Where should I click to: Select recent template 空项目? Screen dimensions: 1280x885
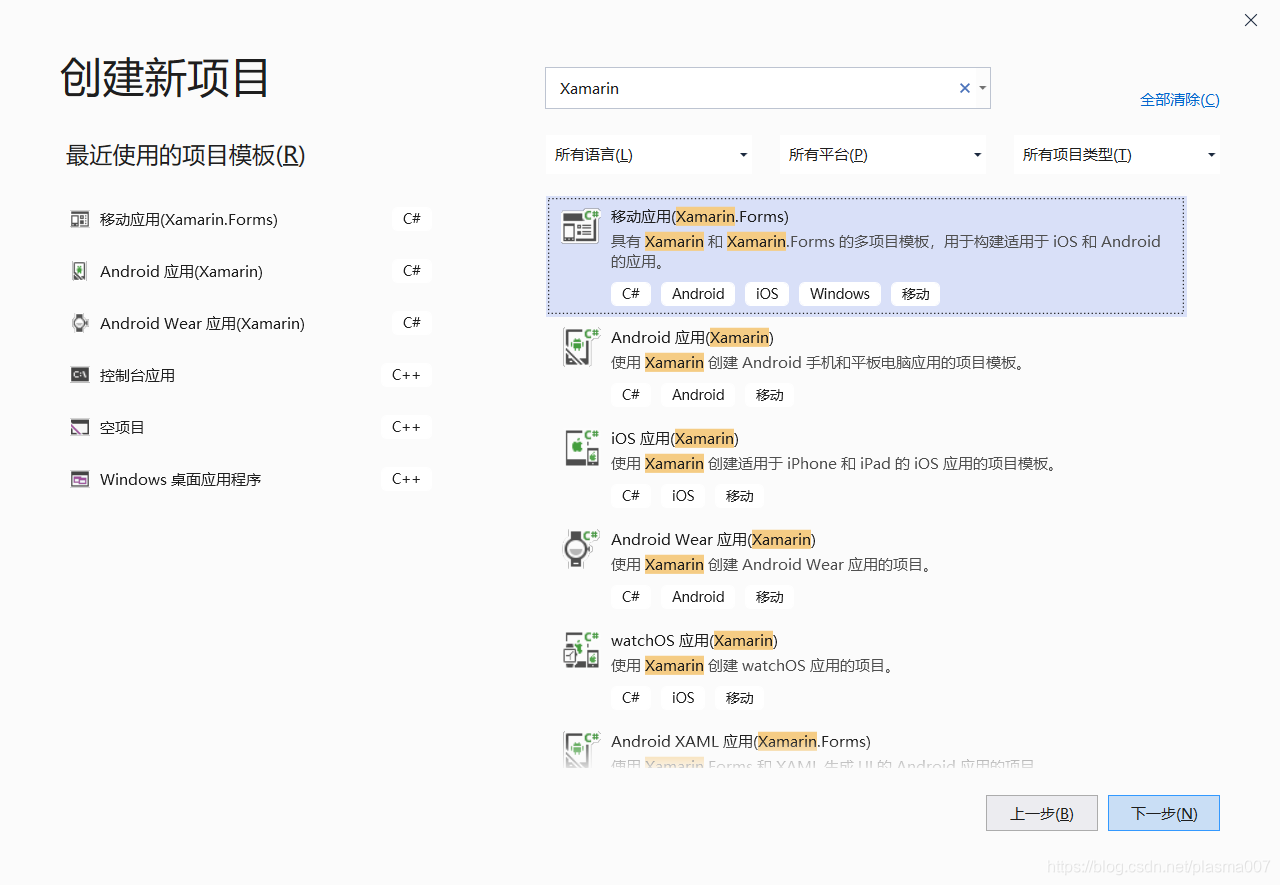click(250, 427)
